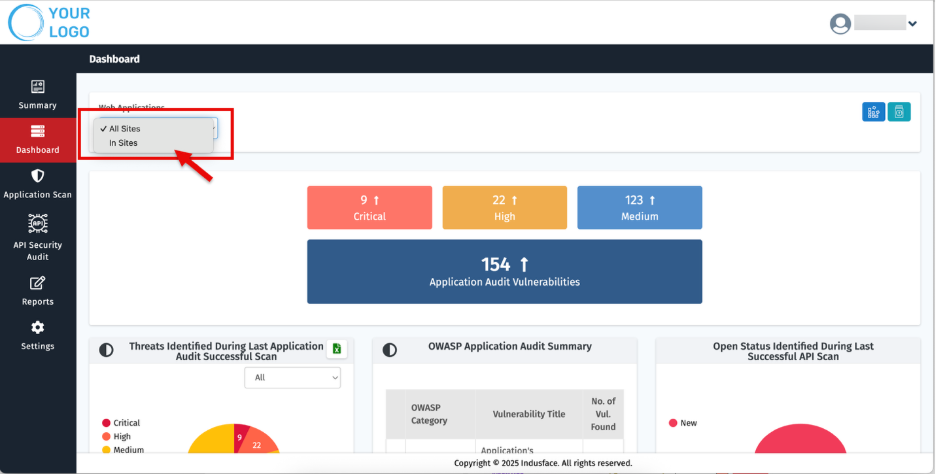Toggle contrast icon on OWASP Audit Summary
This screenshot has width=936, height=474.
[x=390, y=350]
